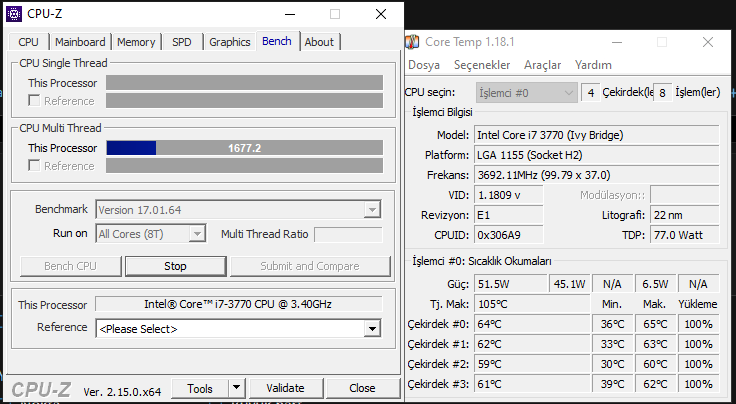Click the VID 1.1809 v value
The height and width of the screenshot is (404, 736).
pos(508,195)
